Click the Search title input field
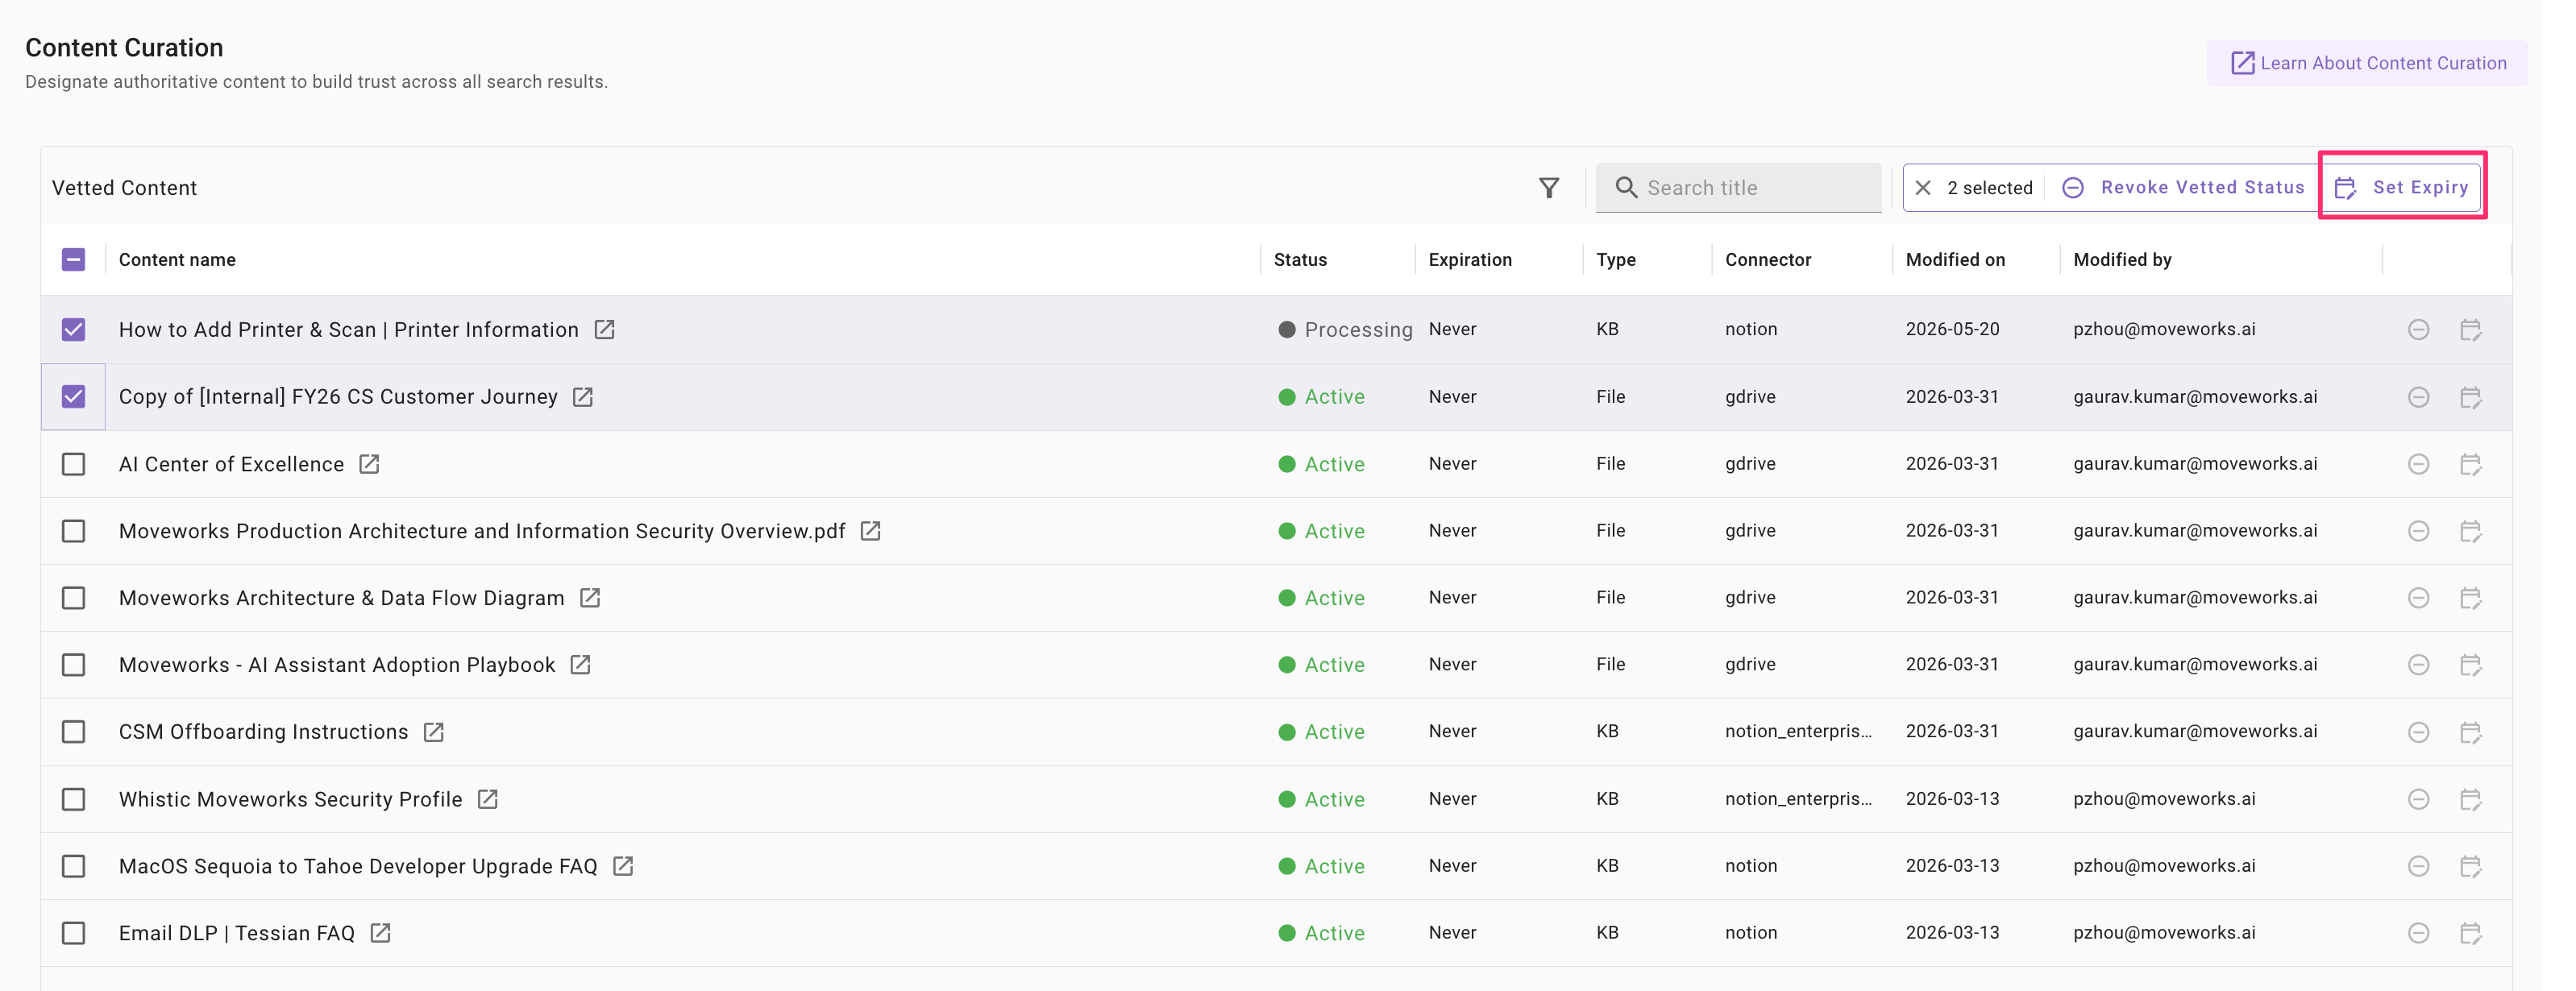Viewport: 2576px width, 991px height. tap(1738, 187)
